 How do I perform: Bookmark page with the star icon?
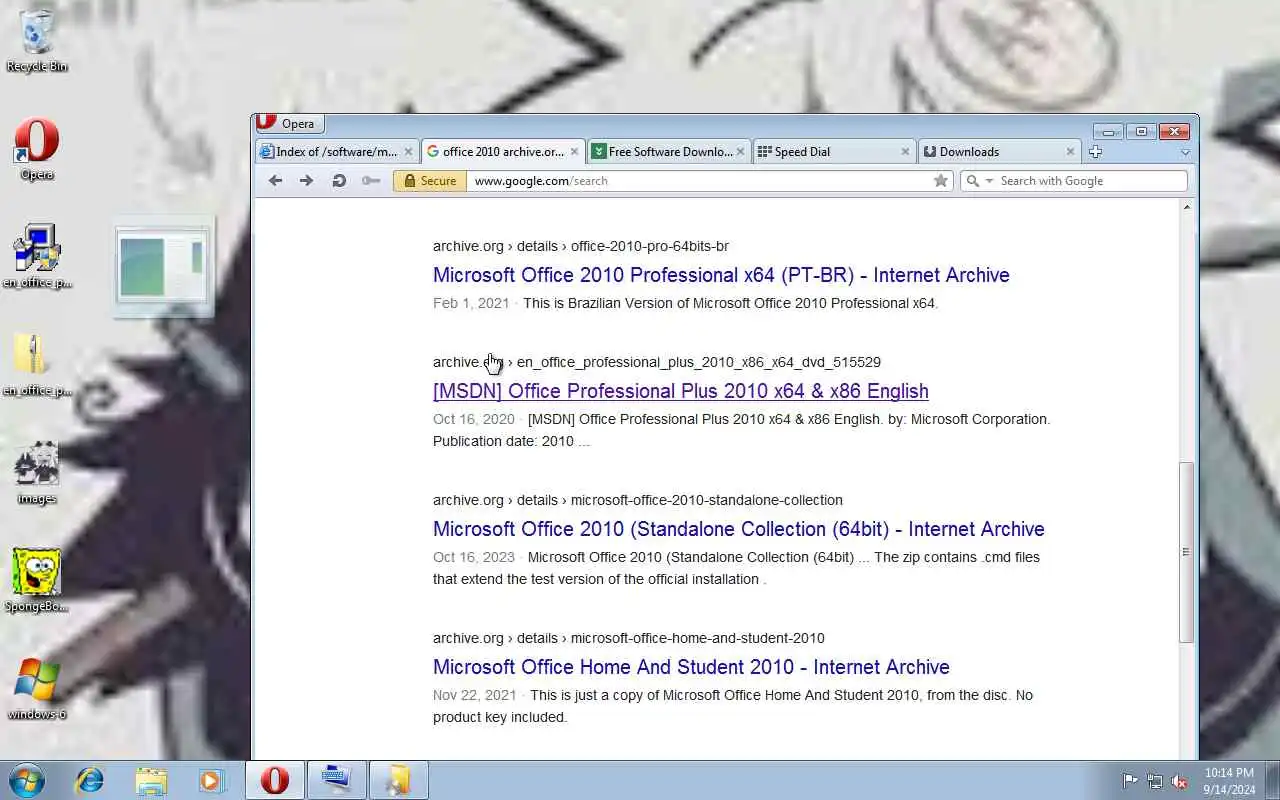click(x=941, y=181)
